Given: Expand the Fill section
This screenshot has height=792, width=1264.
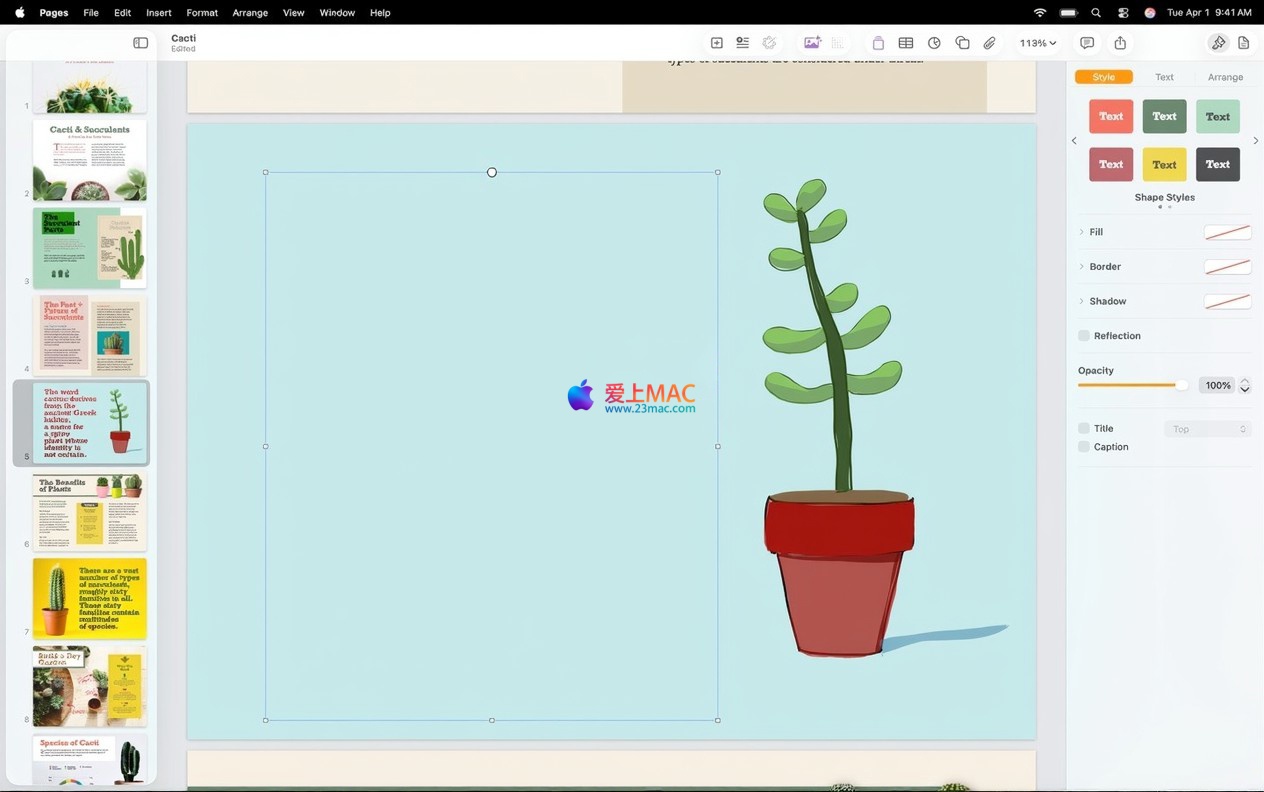Looking at the screenshot, I should point(1081,232).
